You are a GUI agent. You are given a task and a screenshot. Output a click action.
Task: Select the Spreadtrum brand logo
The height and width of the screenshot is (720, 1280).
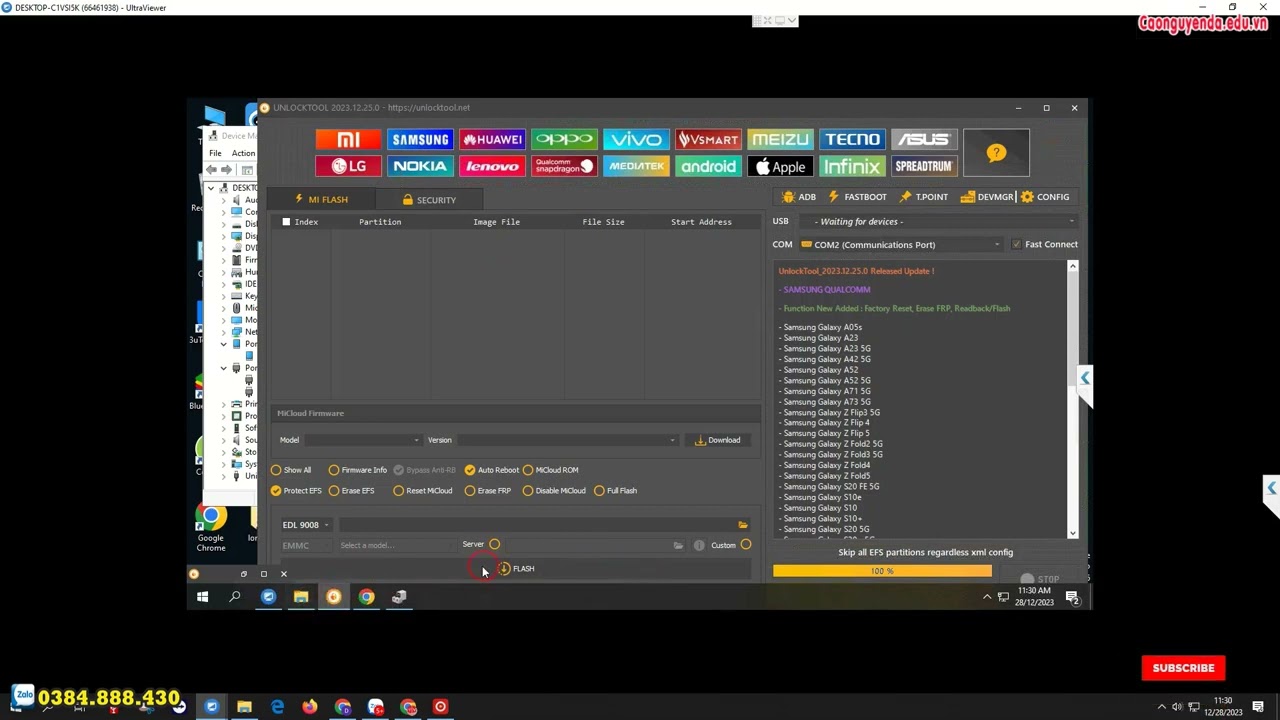(924, 166)
